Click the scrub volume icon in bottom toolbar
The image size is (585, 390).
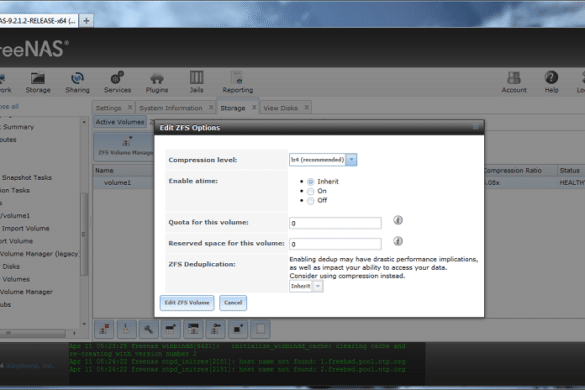126,329
